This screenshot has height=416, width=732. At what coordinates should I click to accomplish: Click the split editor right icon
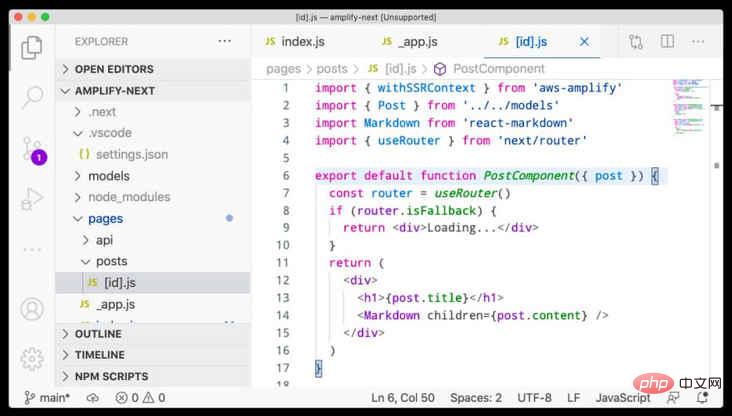pyautogui.click(x=667, y=41)
